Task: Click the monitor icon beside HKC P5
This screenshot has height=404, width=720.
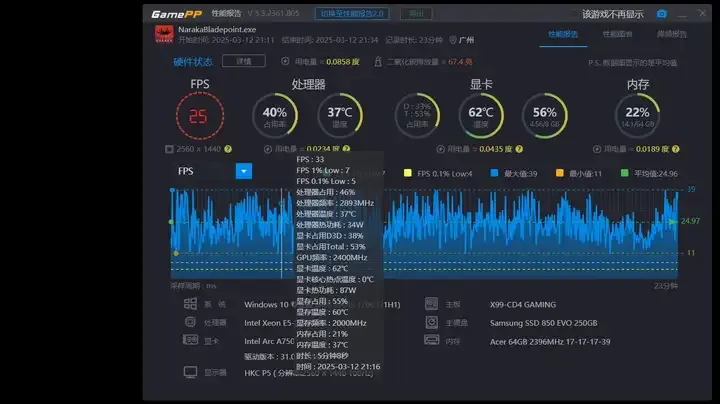Action: coord(190,372)
